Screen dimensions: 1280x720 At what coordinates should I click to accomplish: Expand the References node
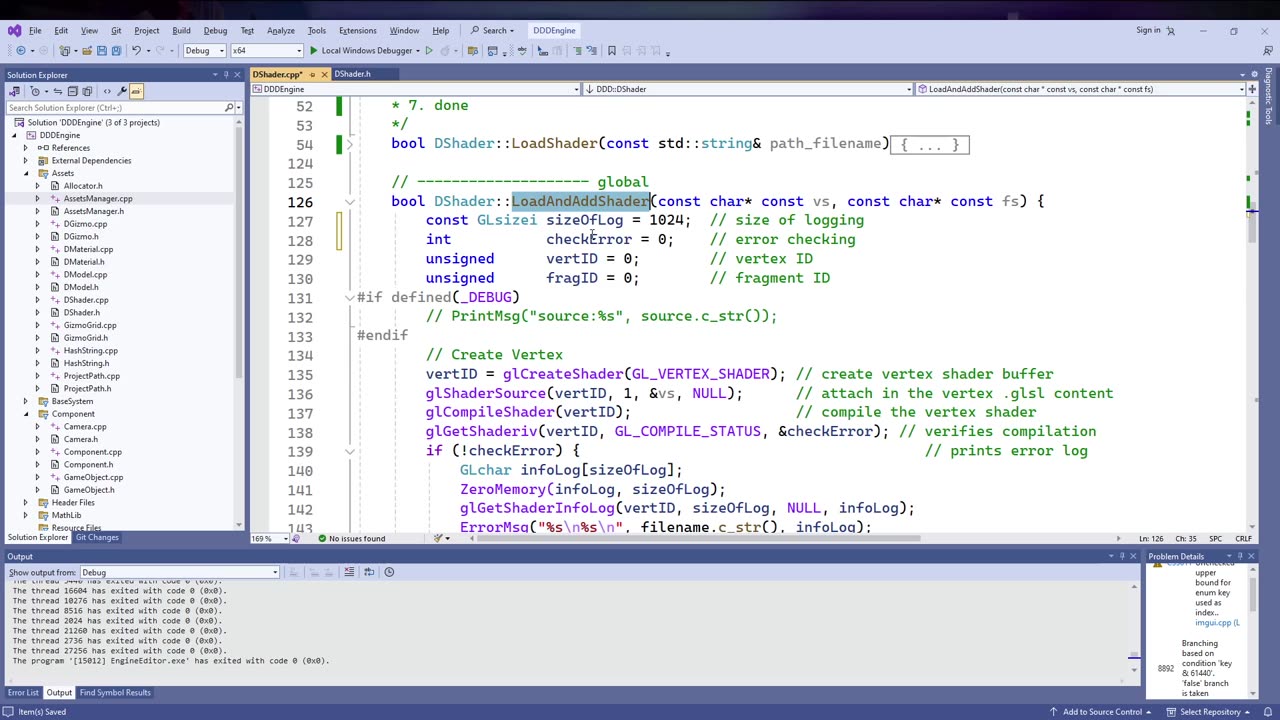point(26,148)
